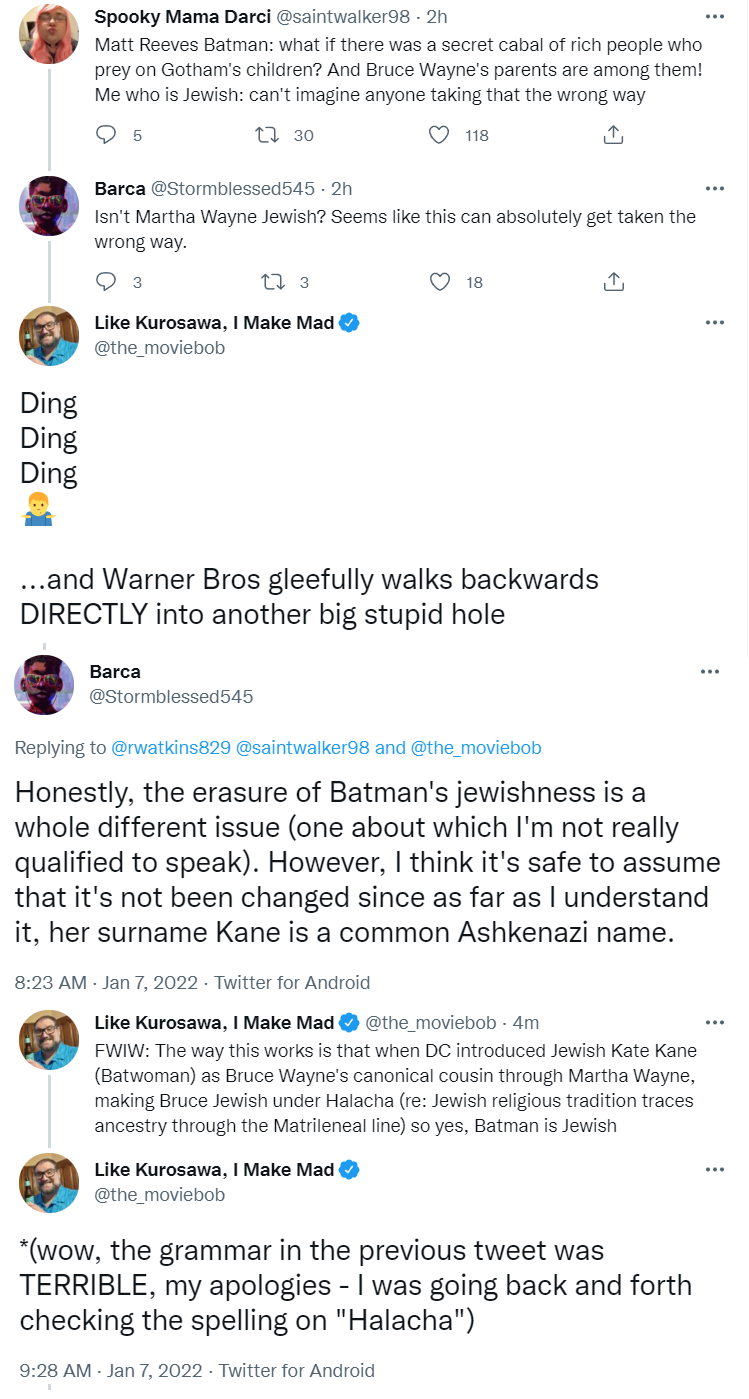Like Spooky Mama Darci's tweet
This screenshot has width=749, height=1399.
439,134
